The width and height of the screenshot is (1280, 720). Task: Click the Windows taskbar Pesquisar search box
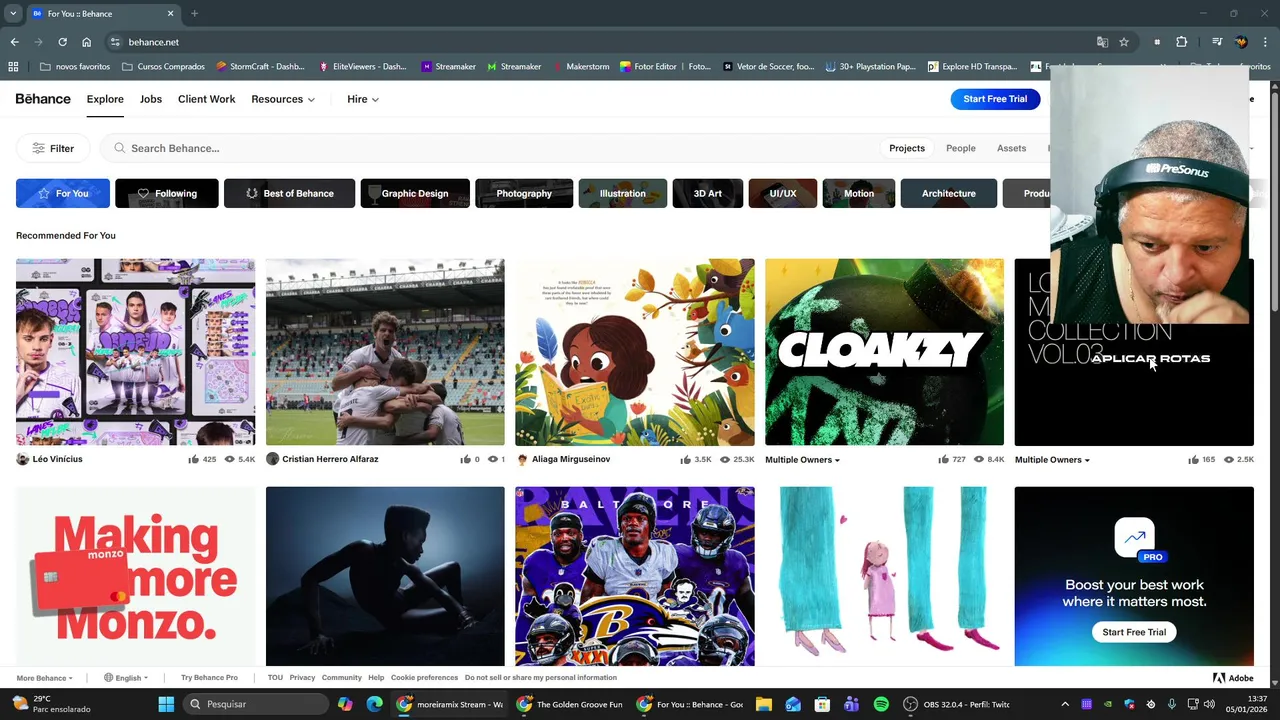tap(256, 704)
